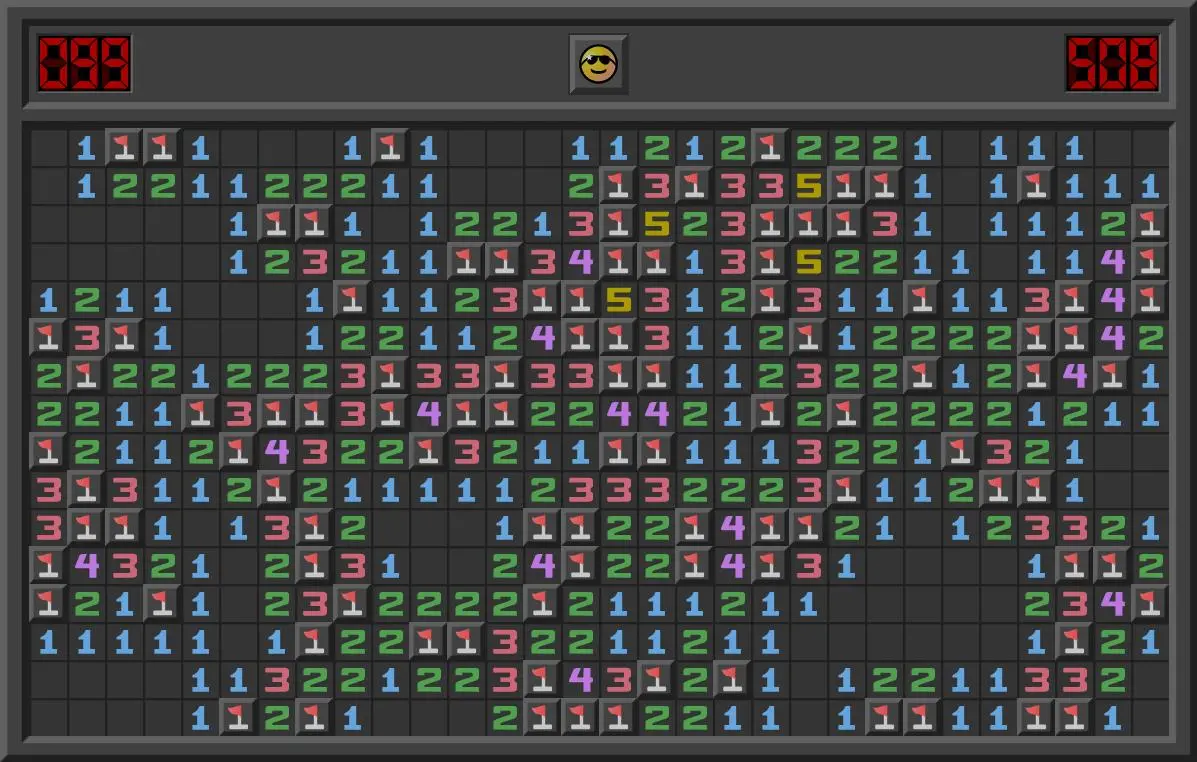This screenshot has width=1197, height=762.
Task: Click the purple 4 in the seventh row
Action: pos(1075,376)
